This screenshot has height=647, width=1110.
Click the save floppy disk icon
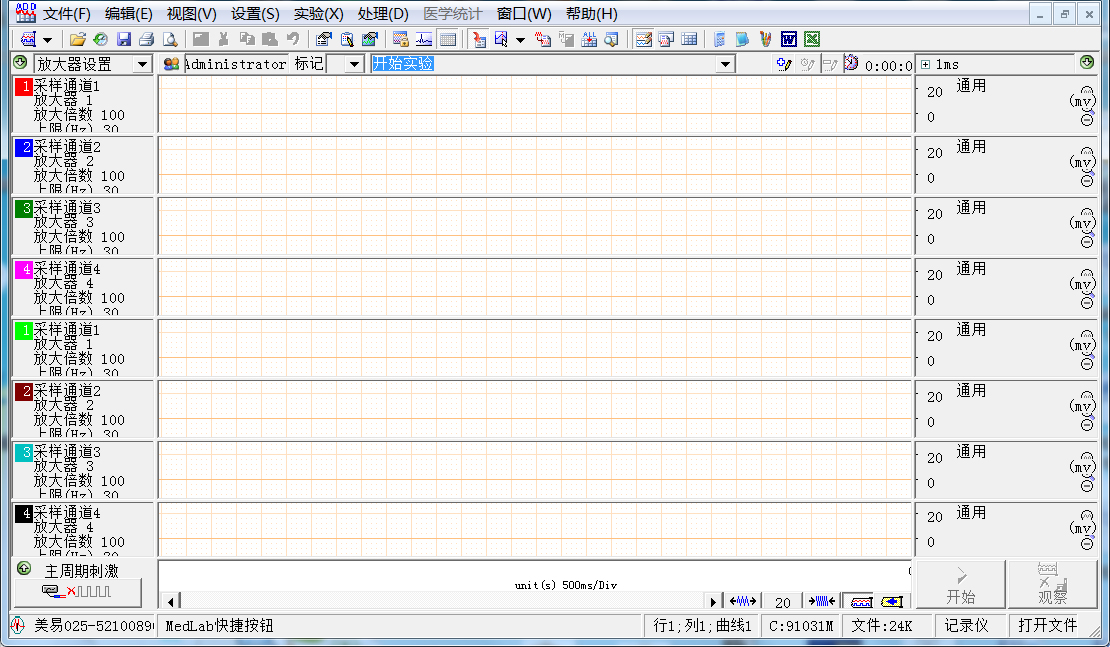[x=124, y=39]
